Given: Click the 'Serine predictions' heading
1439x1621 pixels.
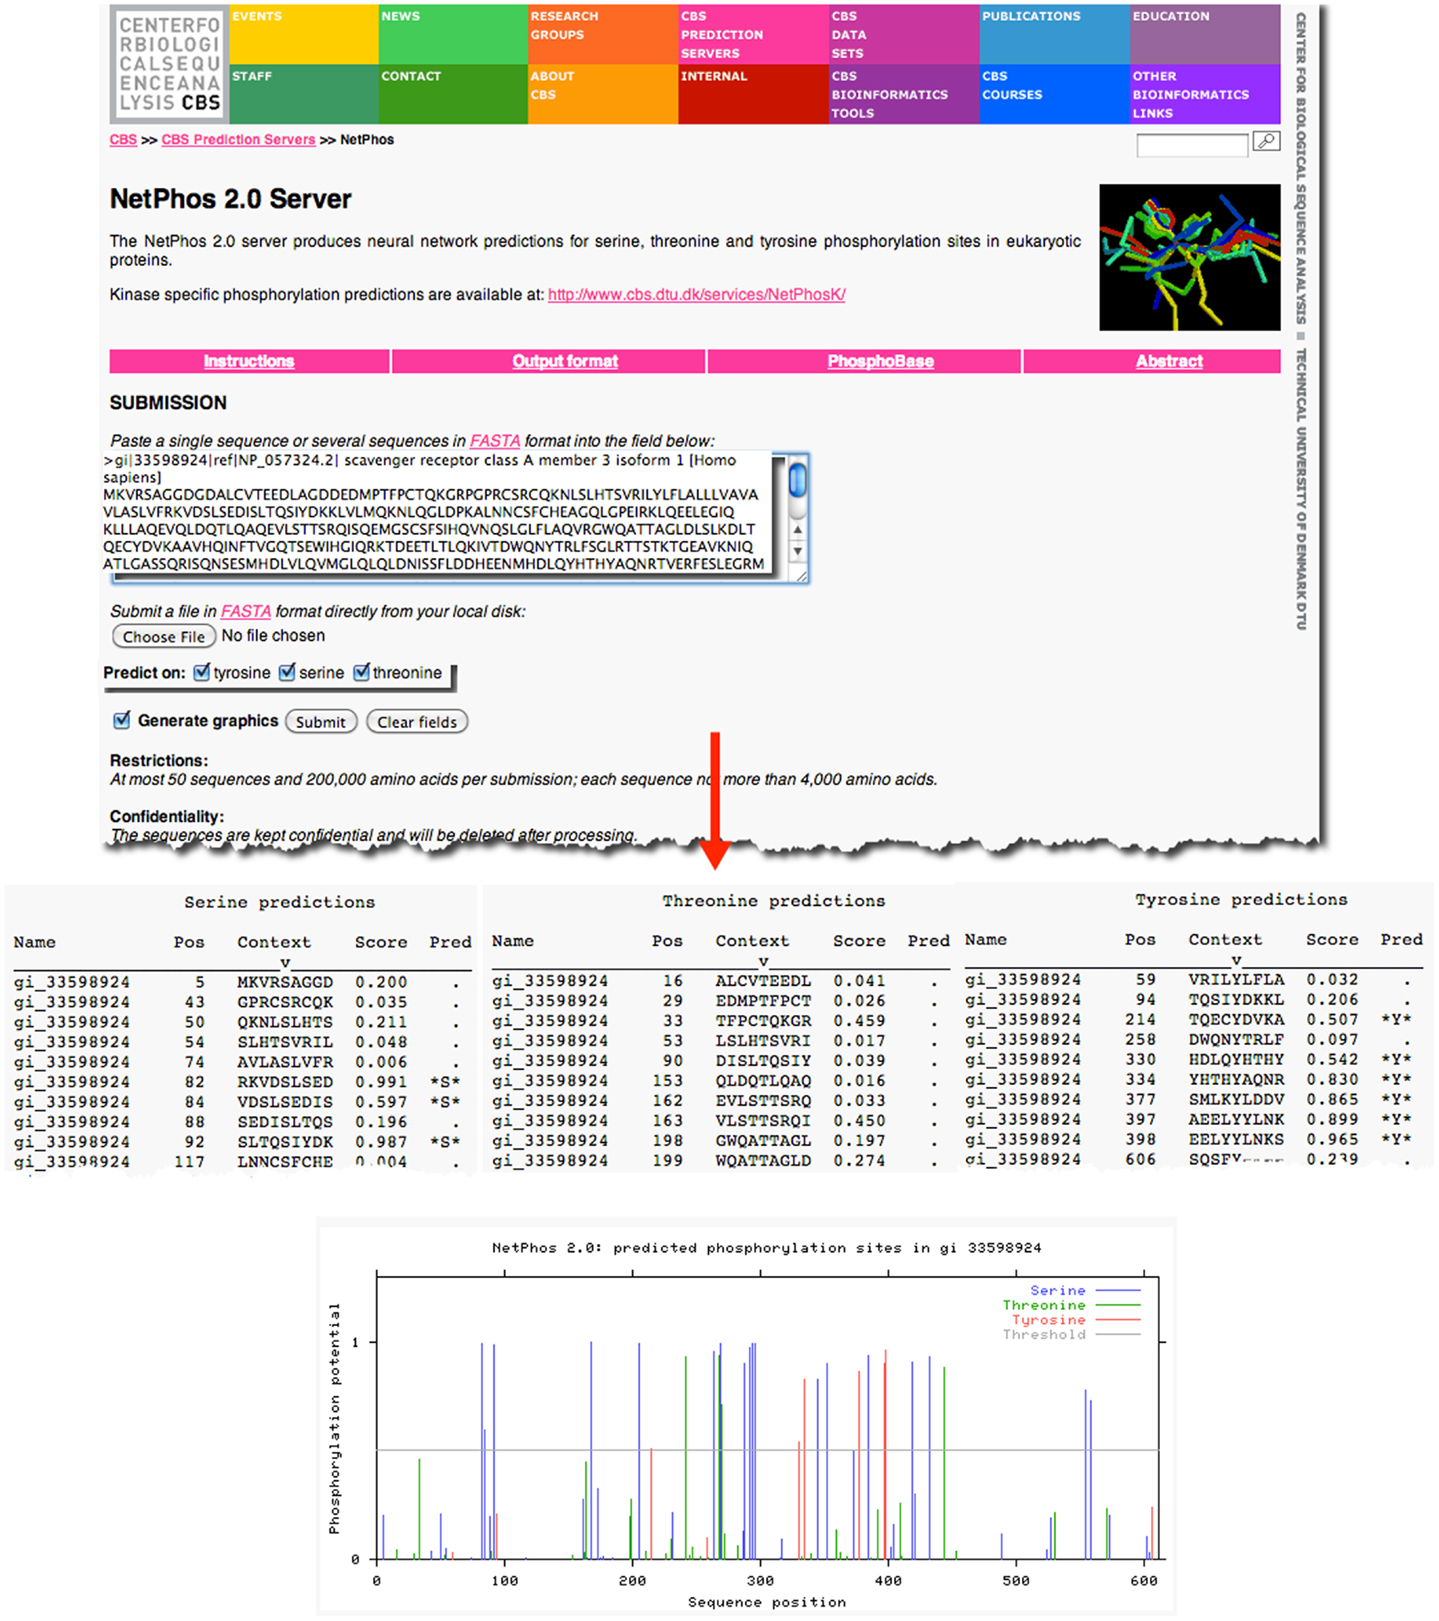Looking at the screenshot, I should click(x=279, y=902).
